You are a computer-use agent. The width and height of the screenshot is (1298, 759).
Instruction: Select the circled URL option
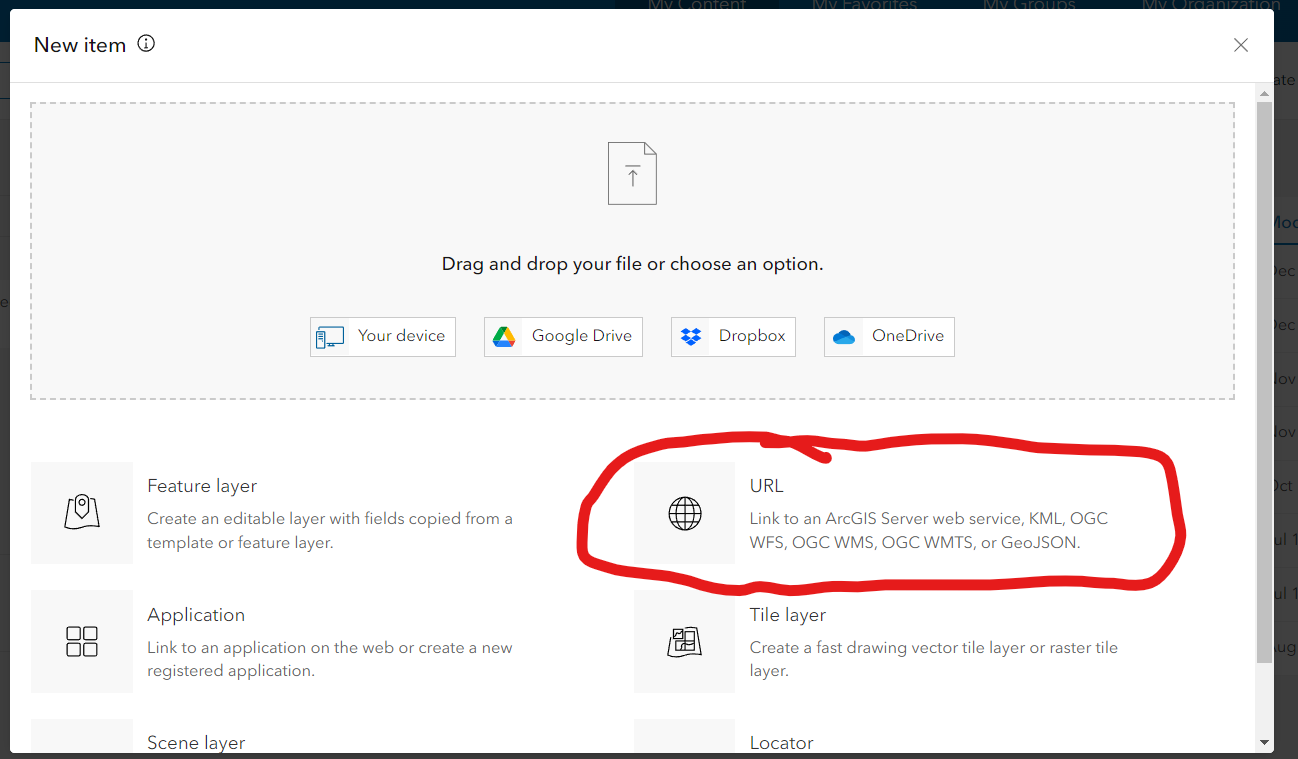click(880, 513)
